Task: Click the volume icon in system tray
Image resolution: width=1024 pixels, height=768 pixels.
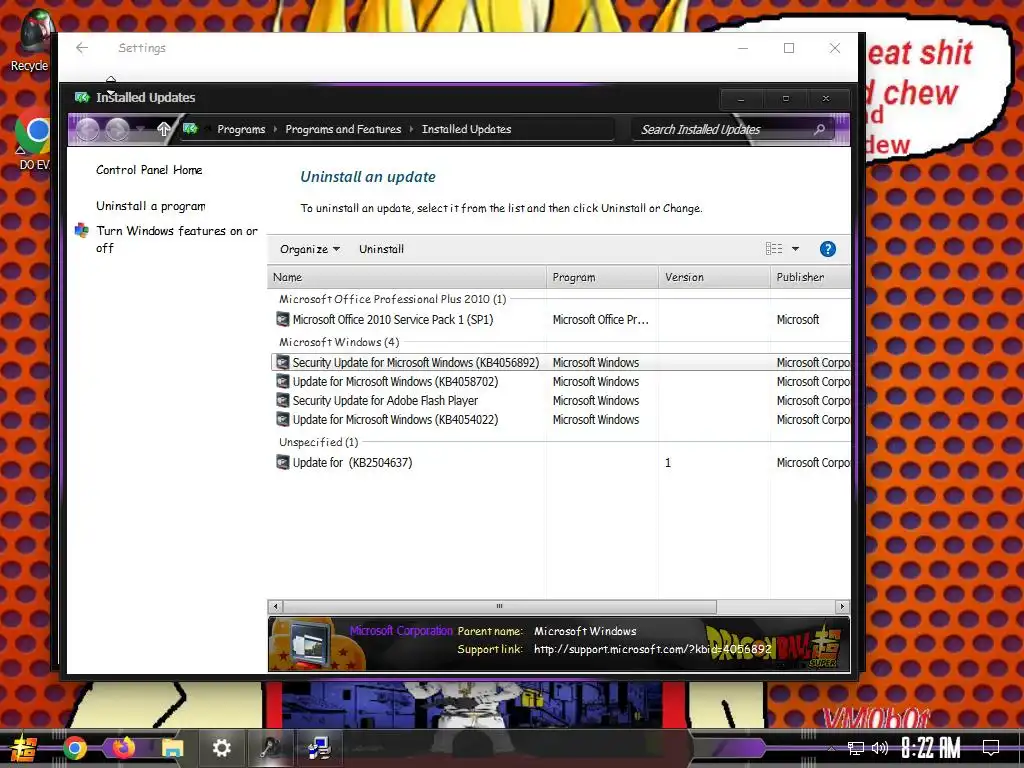Action: click(x=880, y=748)
